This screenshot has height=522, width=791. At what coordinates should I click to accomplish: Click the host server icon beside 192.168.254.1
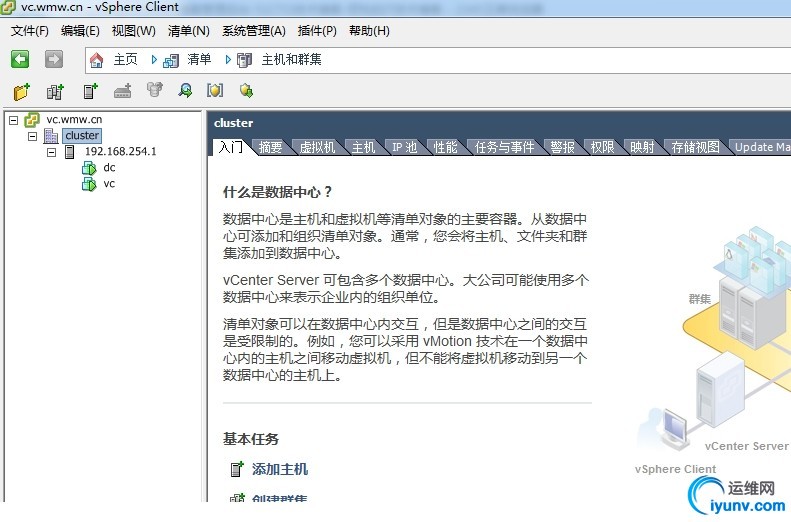[x=70, y=152]
